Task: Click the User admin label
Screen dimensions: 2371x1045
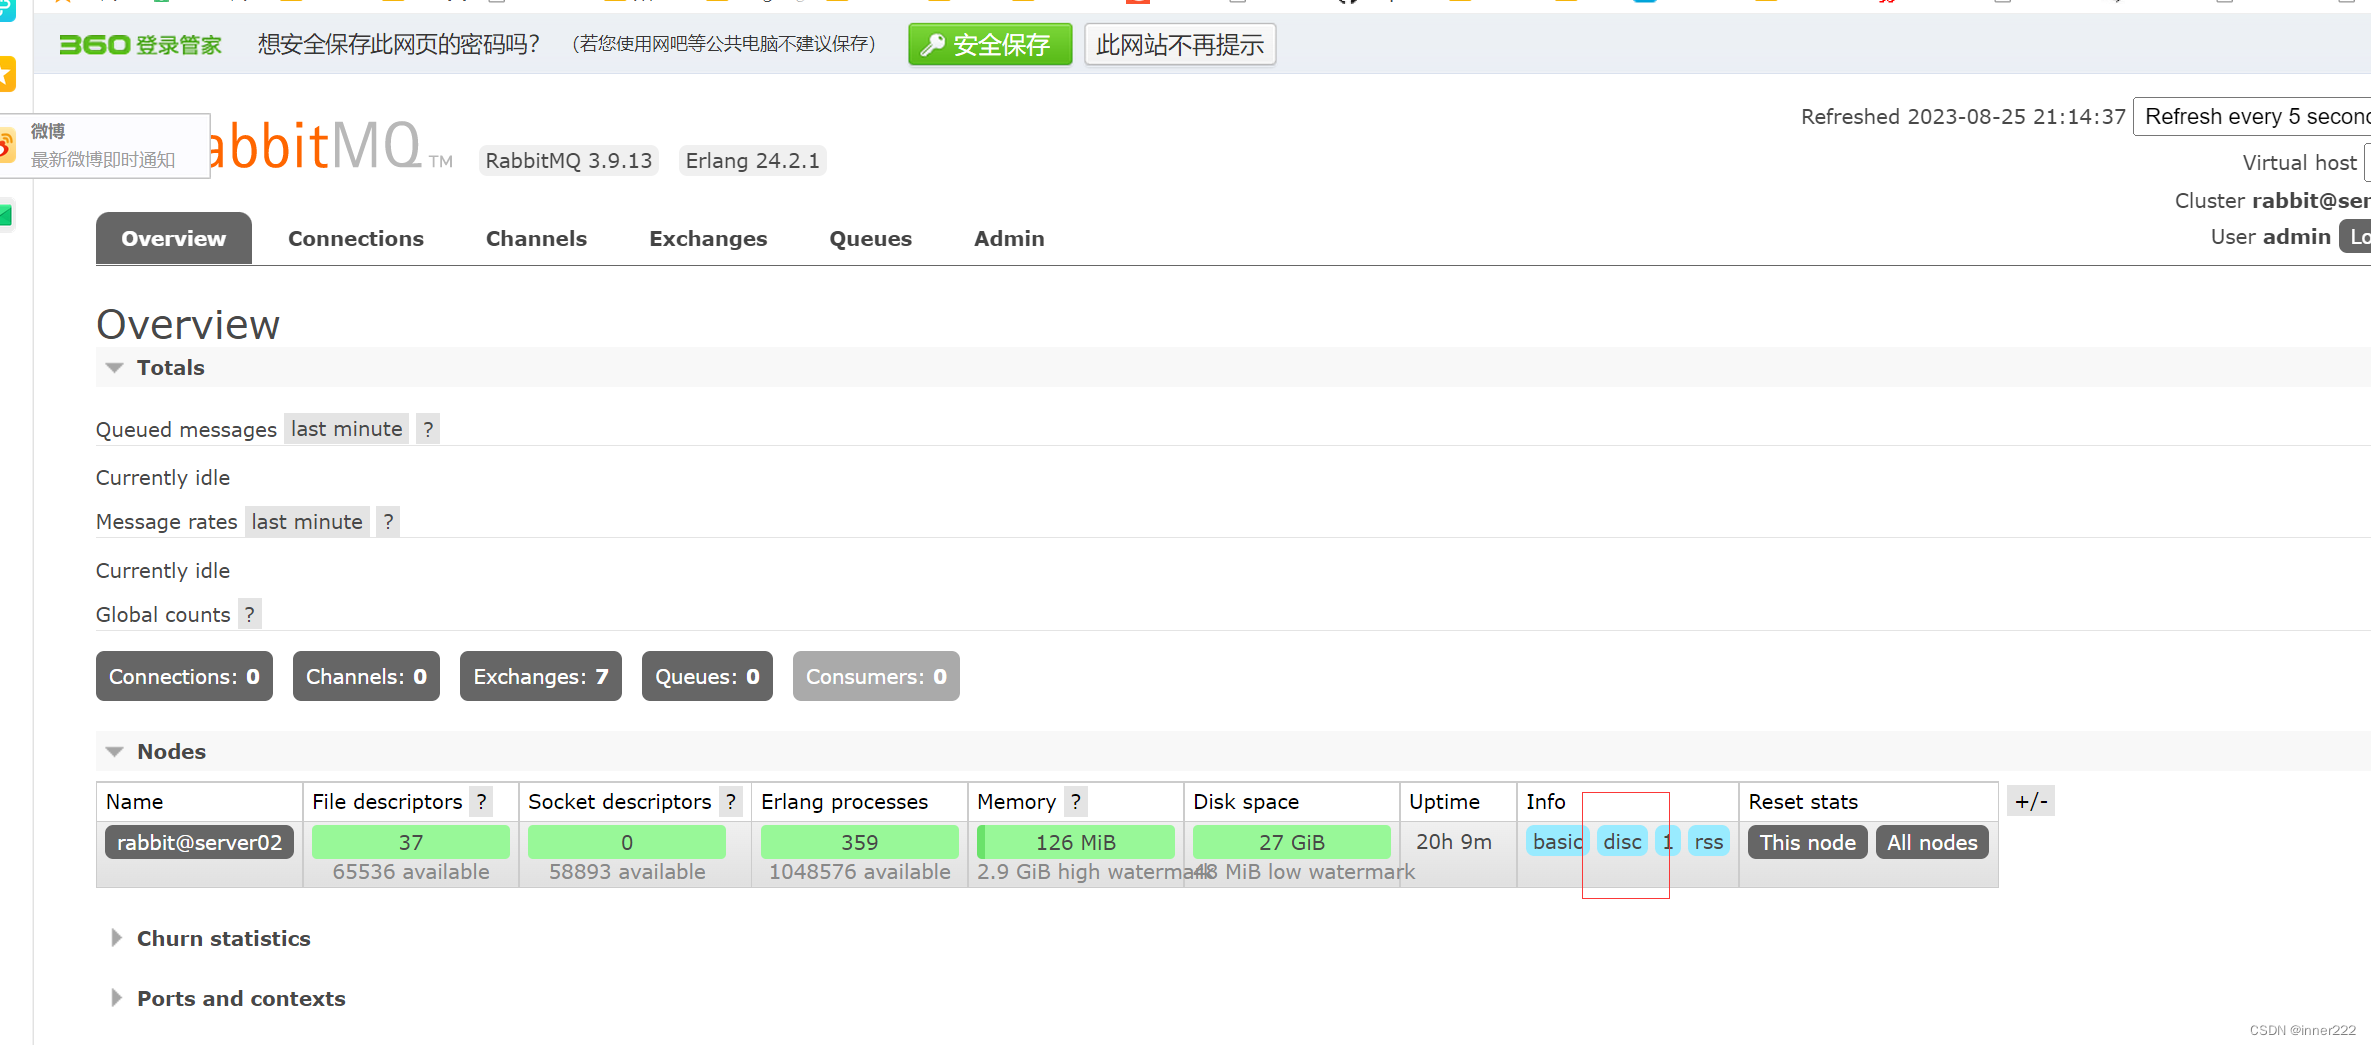Action: (2270, 237)
